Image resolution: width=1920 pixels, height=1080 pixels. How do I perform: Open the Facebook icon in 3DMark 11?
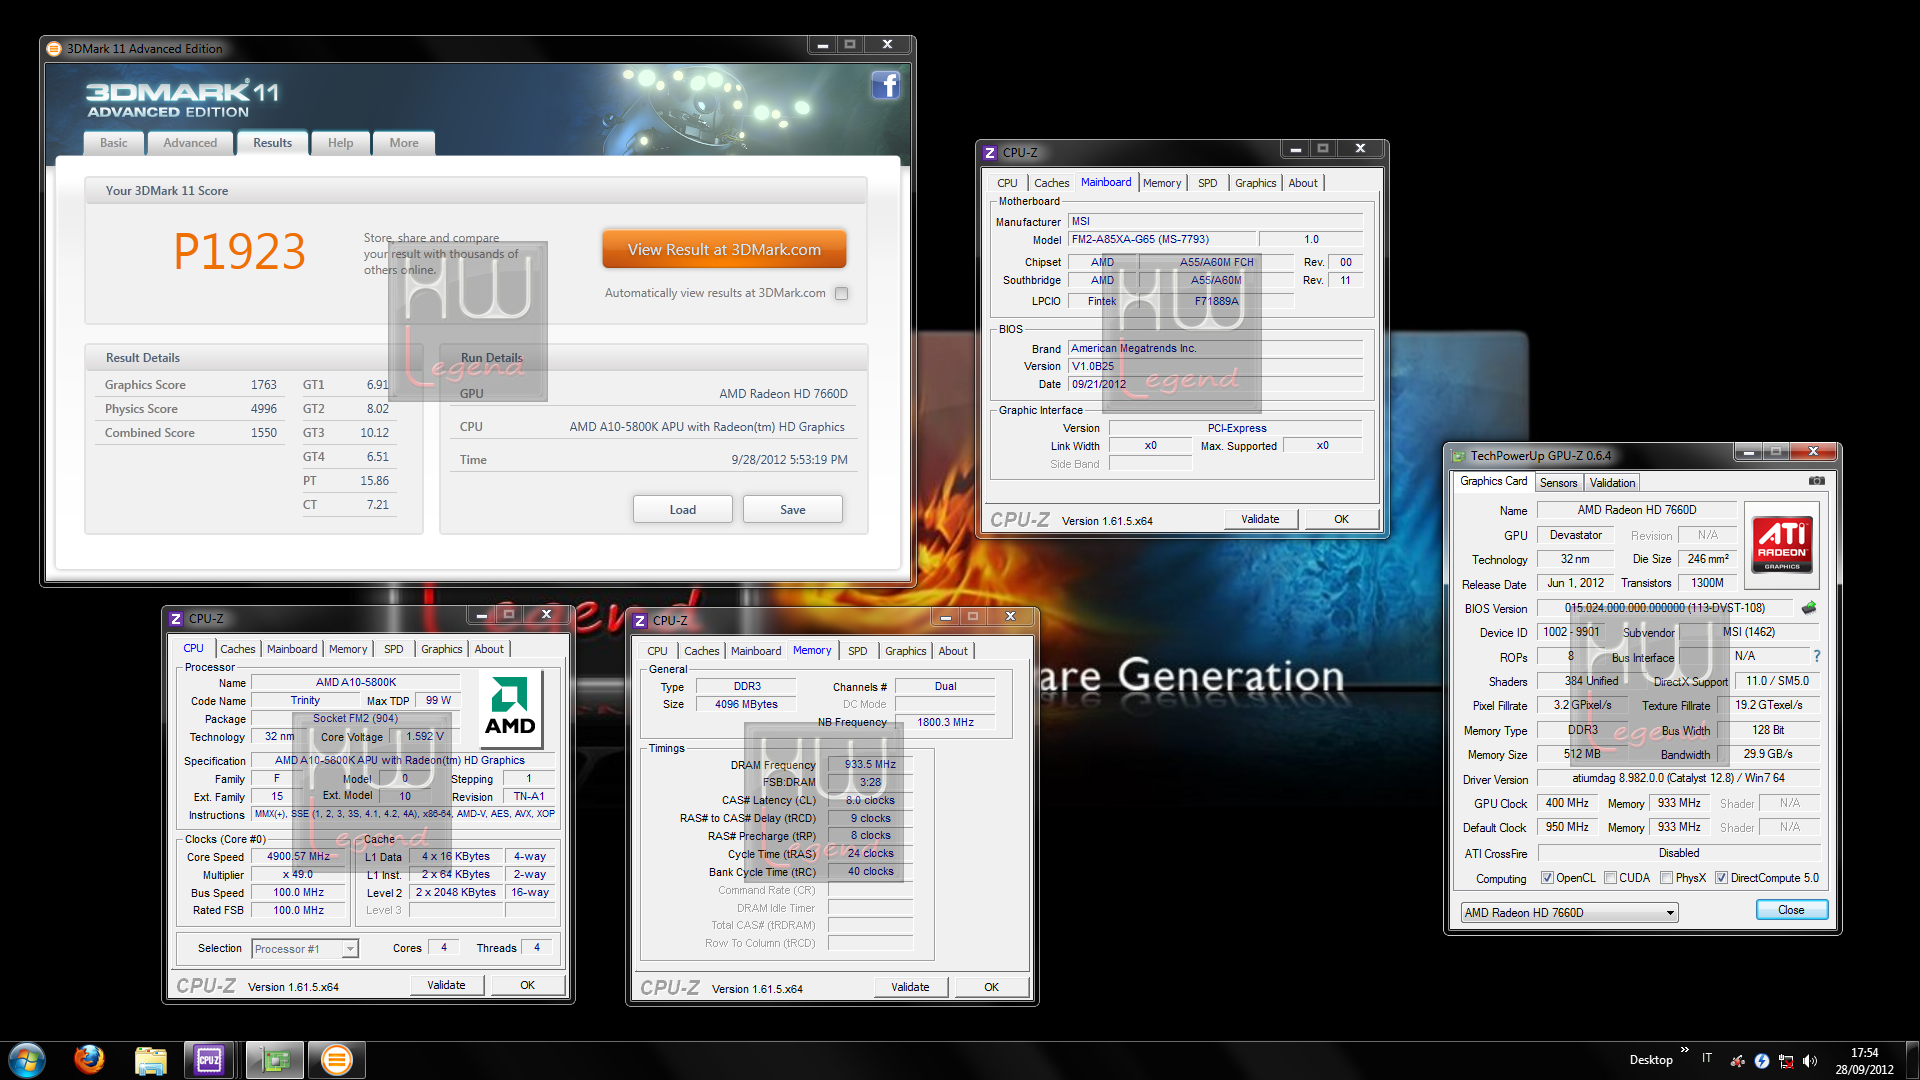click(x=886, y=86)
